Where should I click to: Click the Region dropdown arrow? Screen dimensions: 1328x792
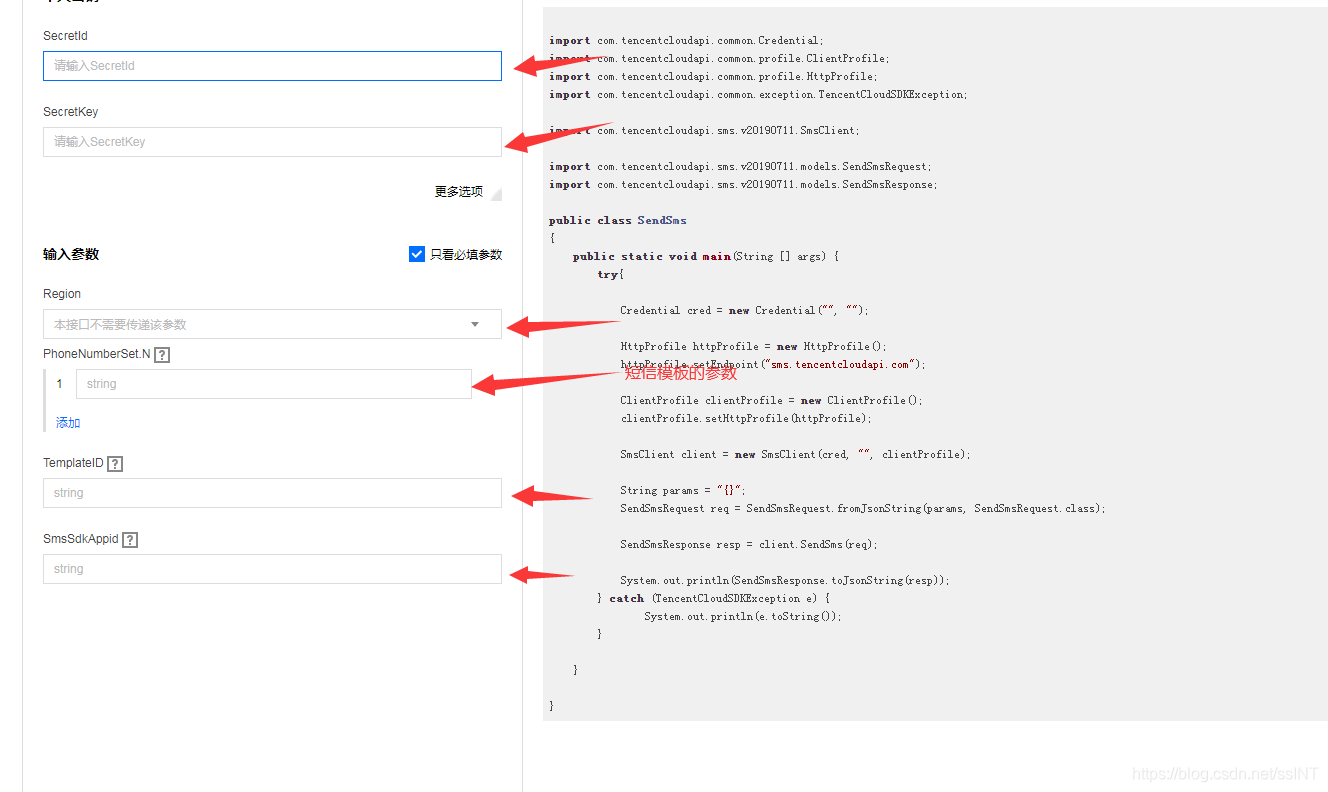point(475,324)
